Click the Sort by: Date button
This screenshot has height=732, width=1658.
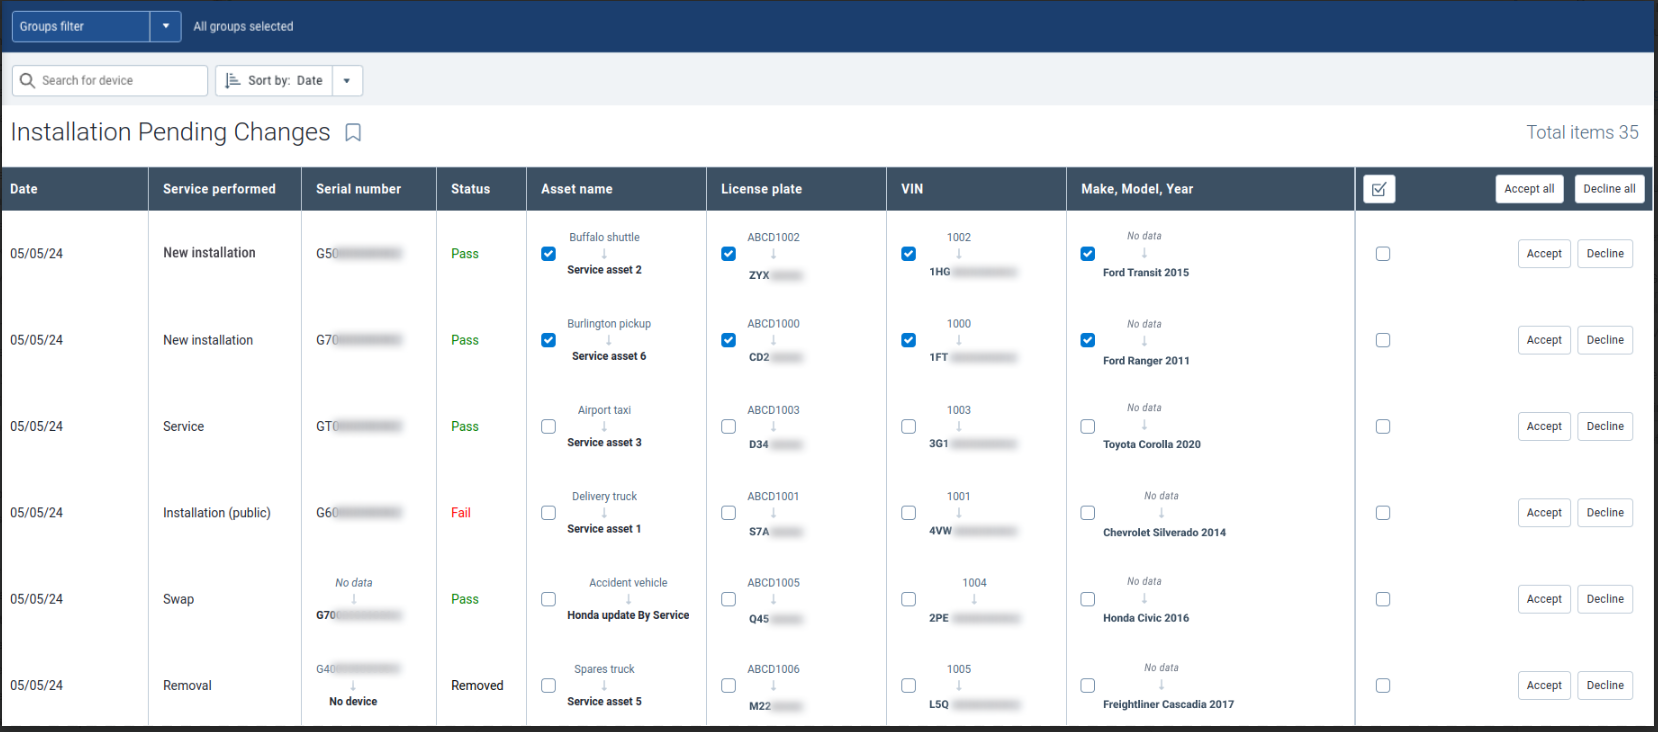274,81
